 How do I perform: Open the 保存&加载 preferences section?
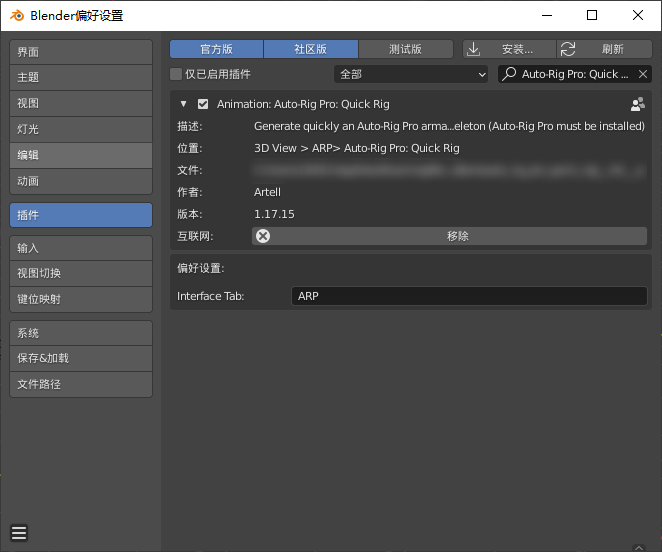tap(81, 358)
